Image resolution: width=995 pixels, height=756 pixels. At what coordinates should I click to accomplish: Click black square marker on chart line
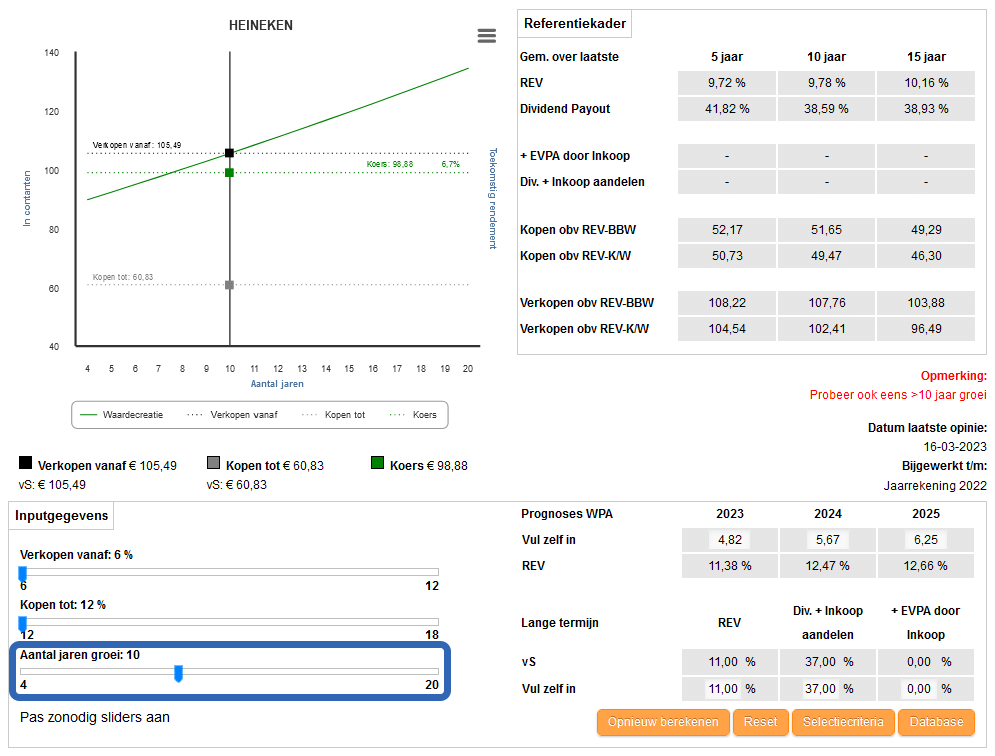(230, 153)
